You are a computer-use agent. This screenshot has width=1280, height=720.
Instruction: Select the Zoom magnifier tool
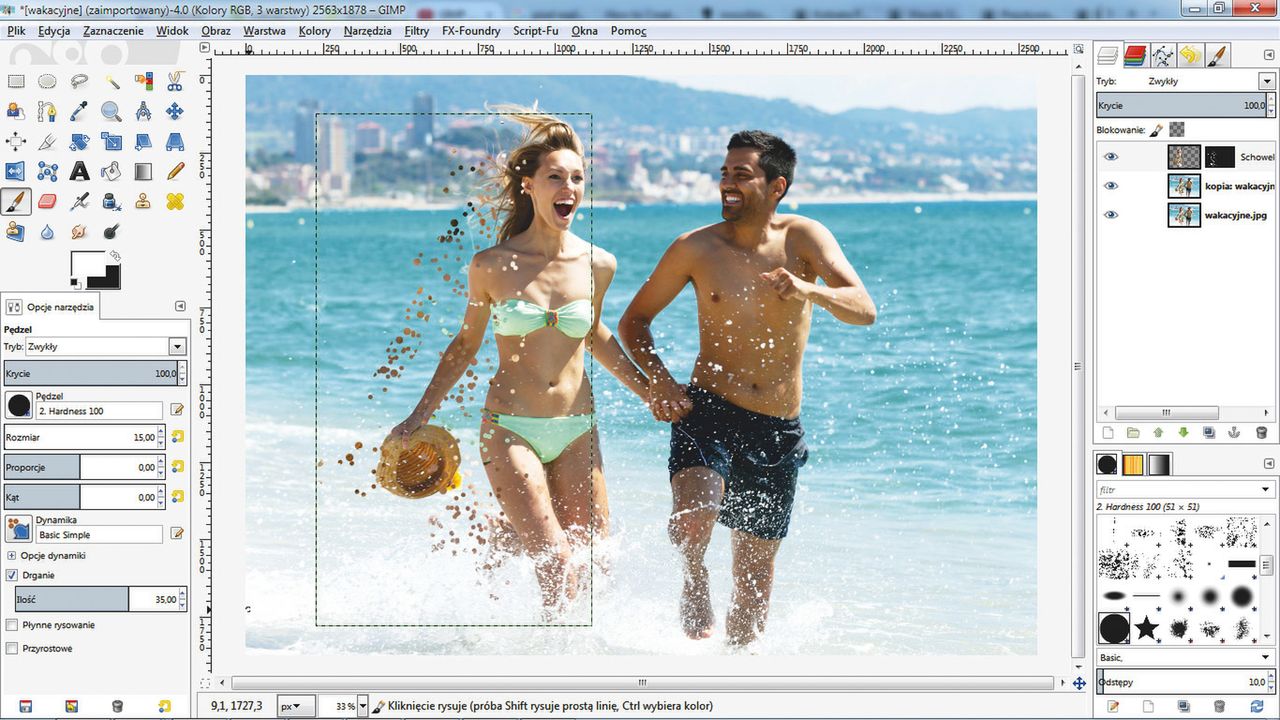(111, 112)
